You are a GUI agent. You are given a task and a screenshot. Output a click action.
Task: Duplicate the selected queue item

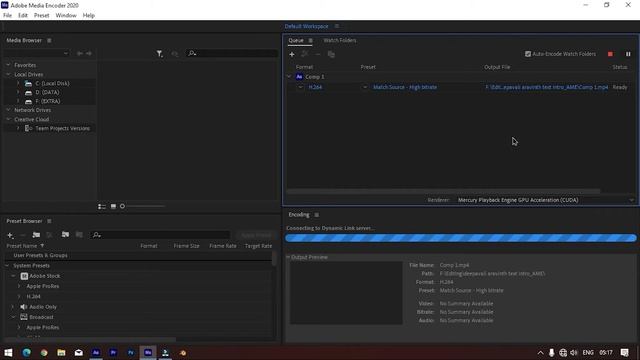[331, 54]
